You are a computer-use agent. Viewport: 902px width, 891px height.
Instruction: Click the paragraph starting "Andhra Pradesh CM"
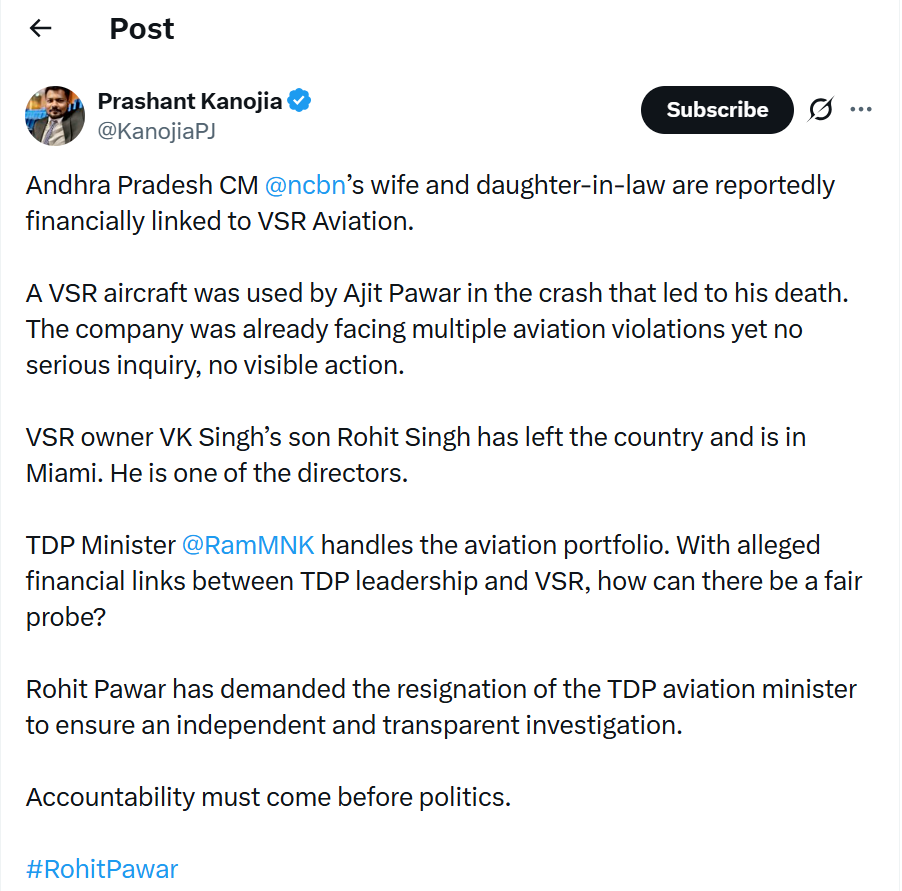pyautogui.click(x=430, y=203)
